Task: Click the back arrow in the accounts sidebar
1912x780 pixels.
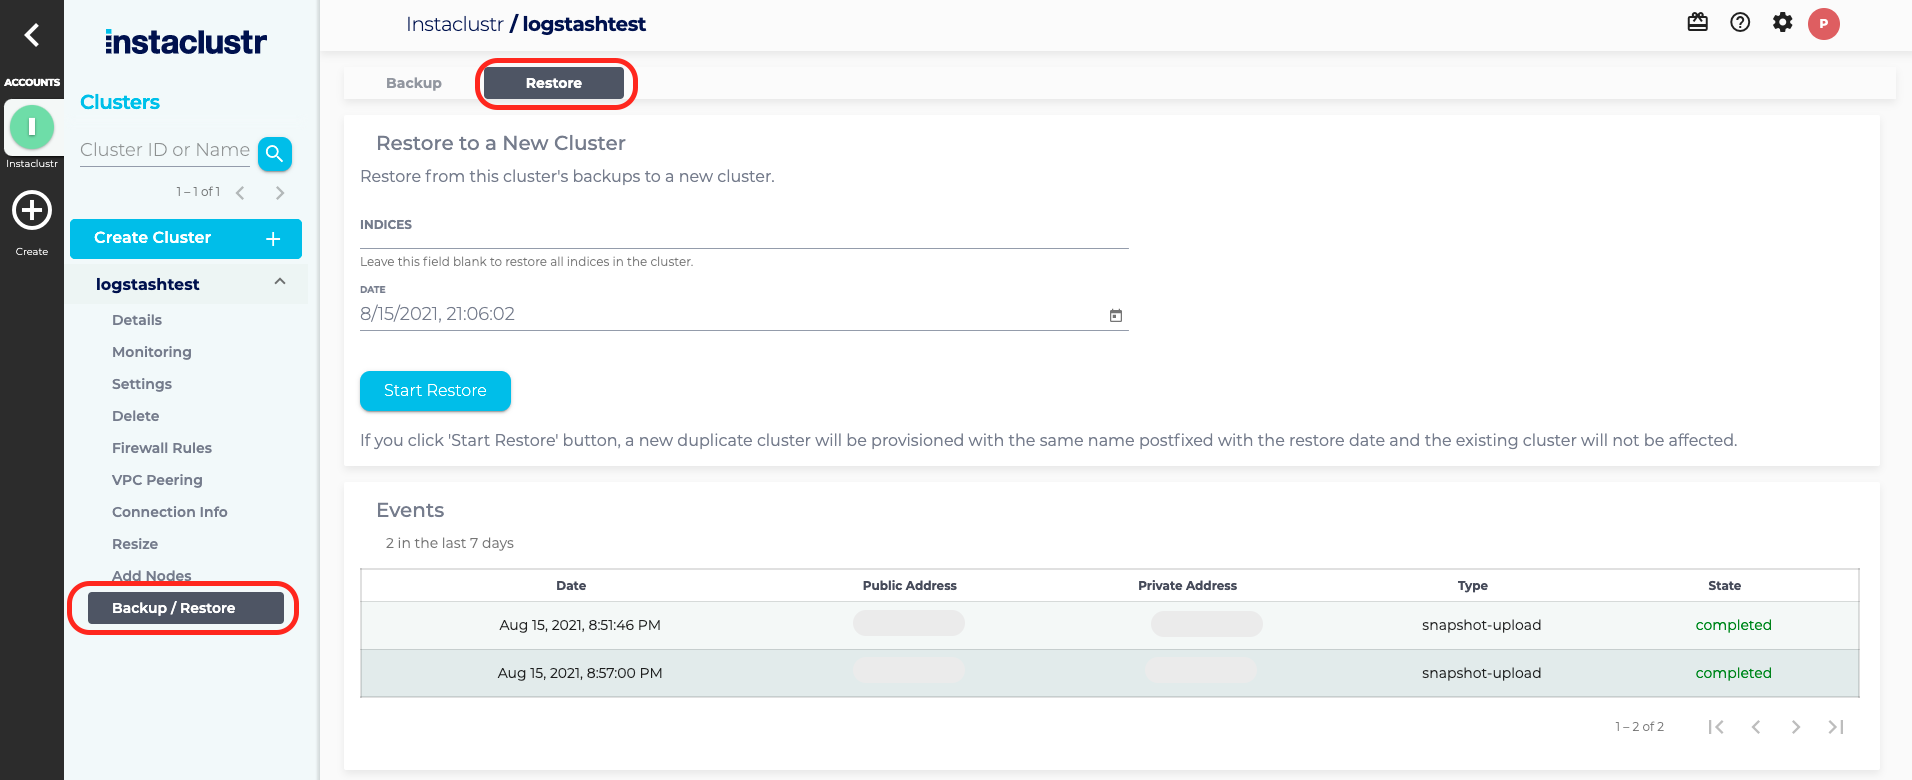Action: coord(32,36)
